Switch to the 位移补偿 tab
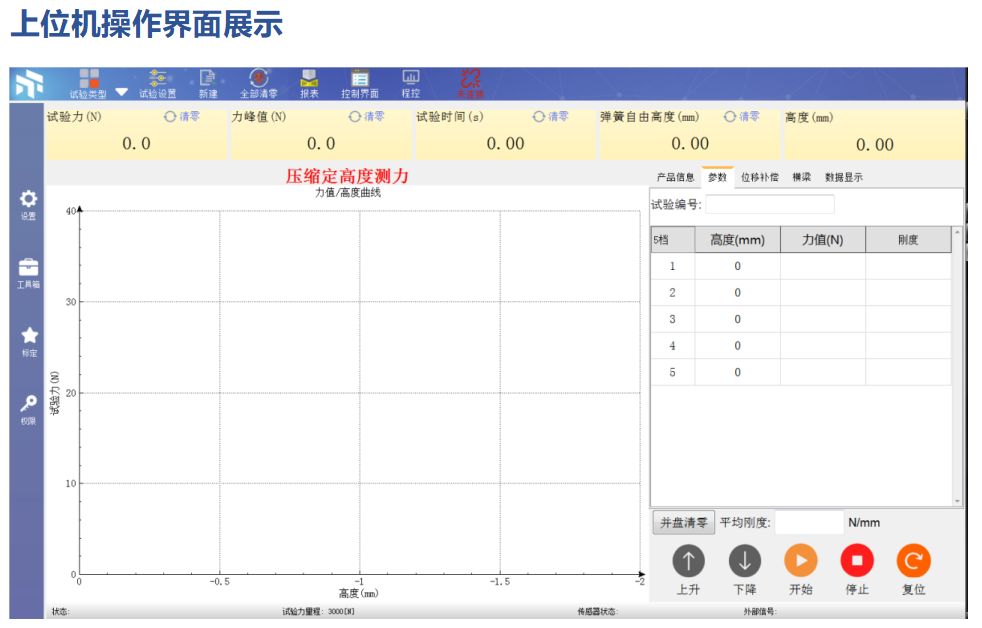Screen dimensions: 982x628 [x=759, y=177]
